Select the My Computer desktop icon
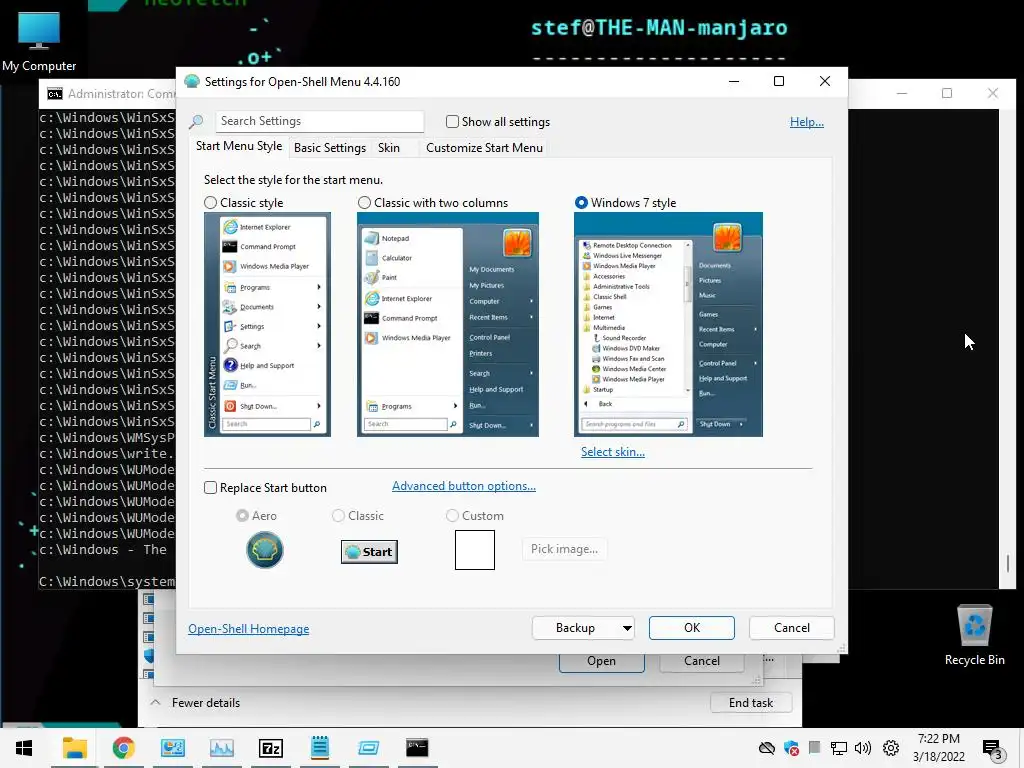Image resolution: width=1024 pixels, height=768 pixels. (39, 41)
